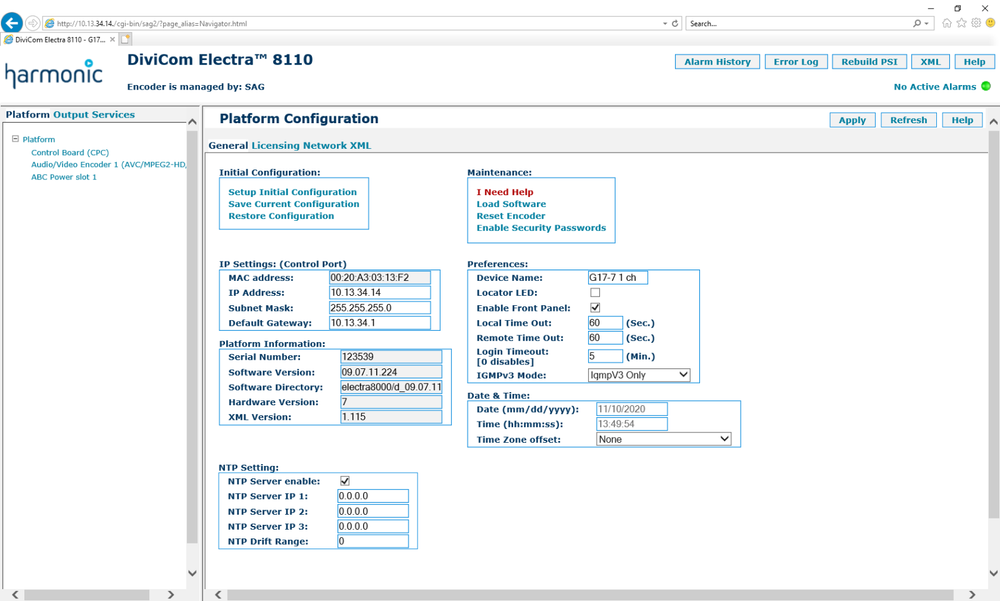This screenshot has height=601, width=1000.
Task: Select ABC Power slot 1 tree item
Action: 64,177
